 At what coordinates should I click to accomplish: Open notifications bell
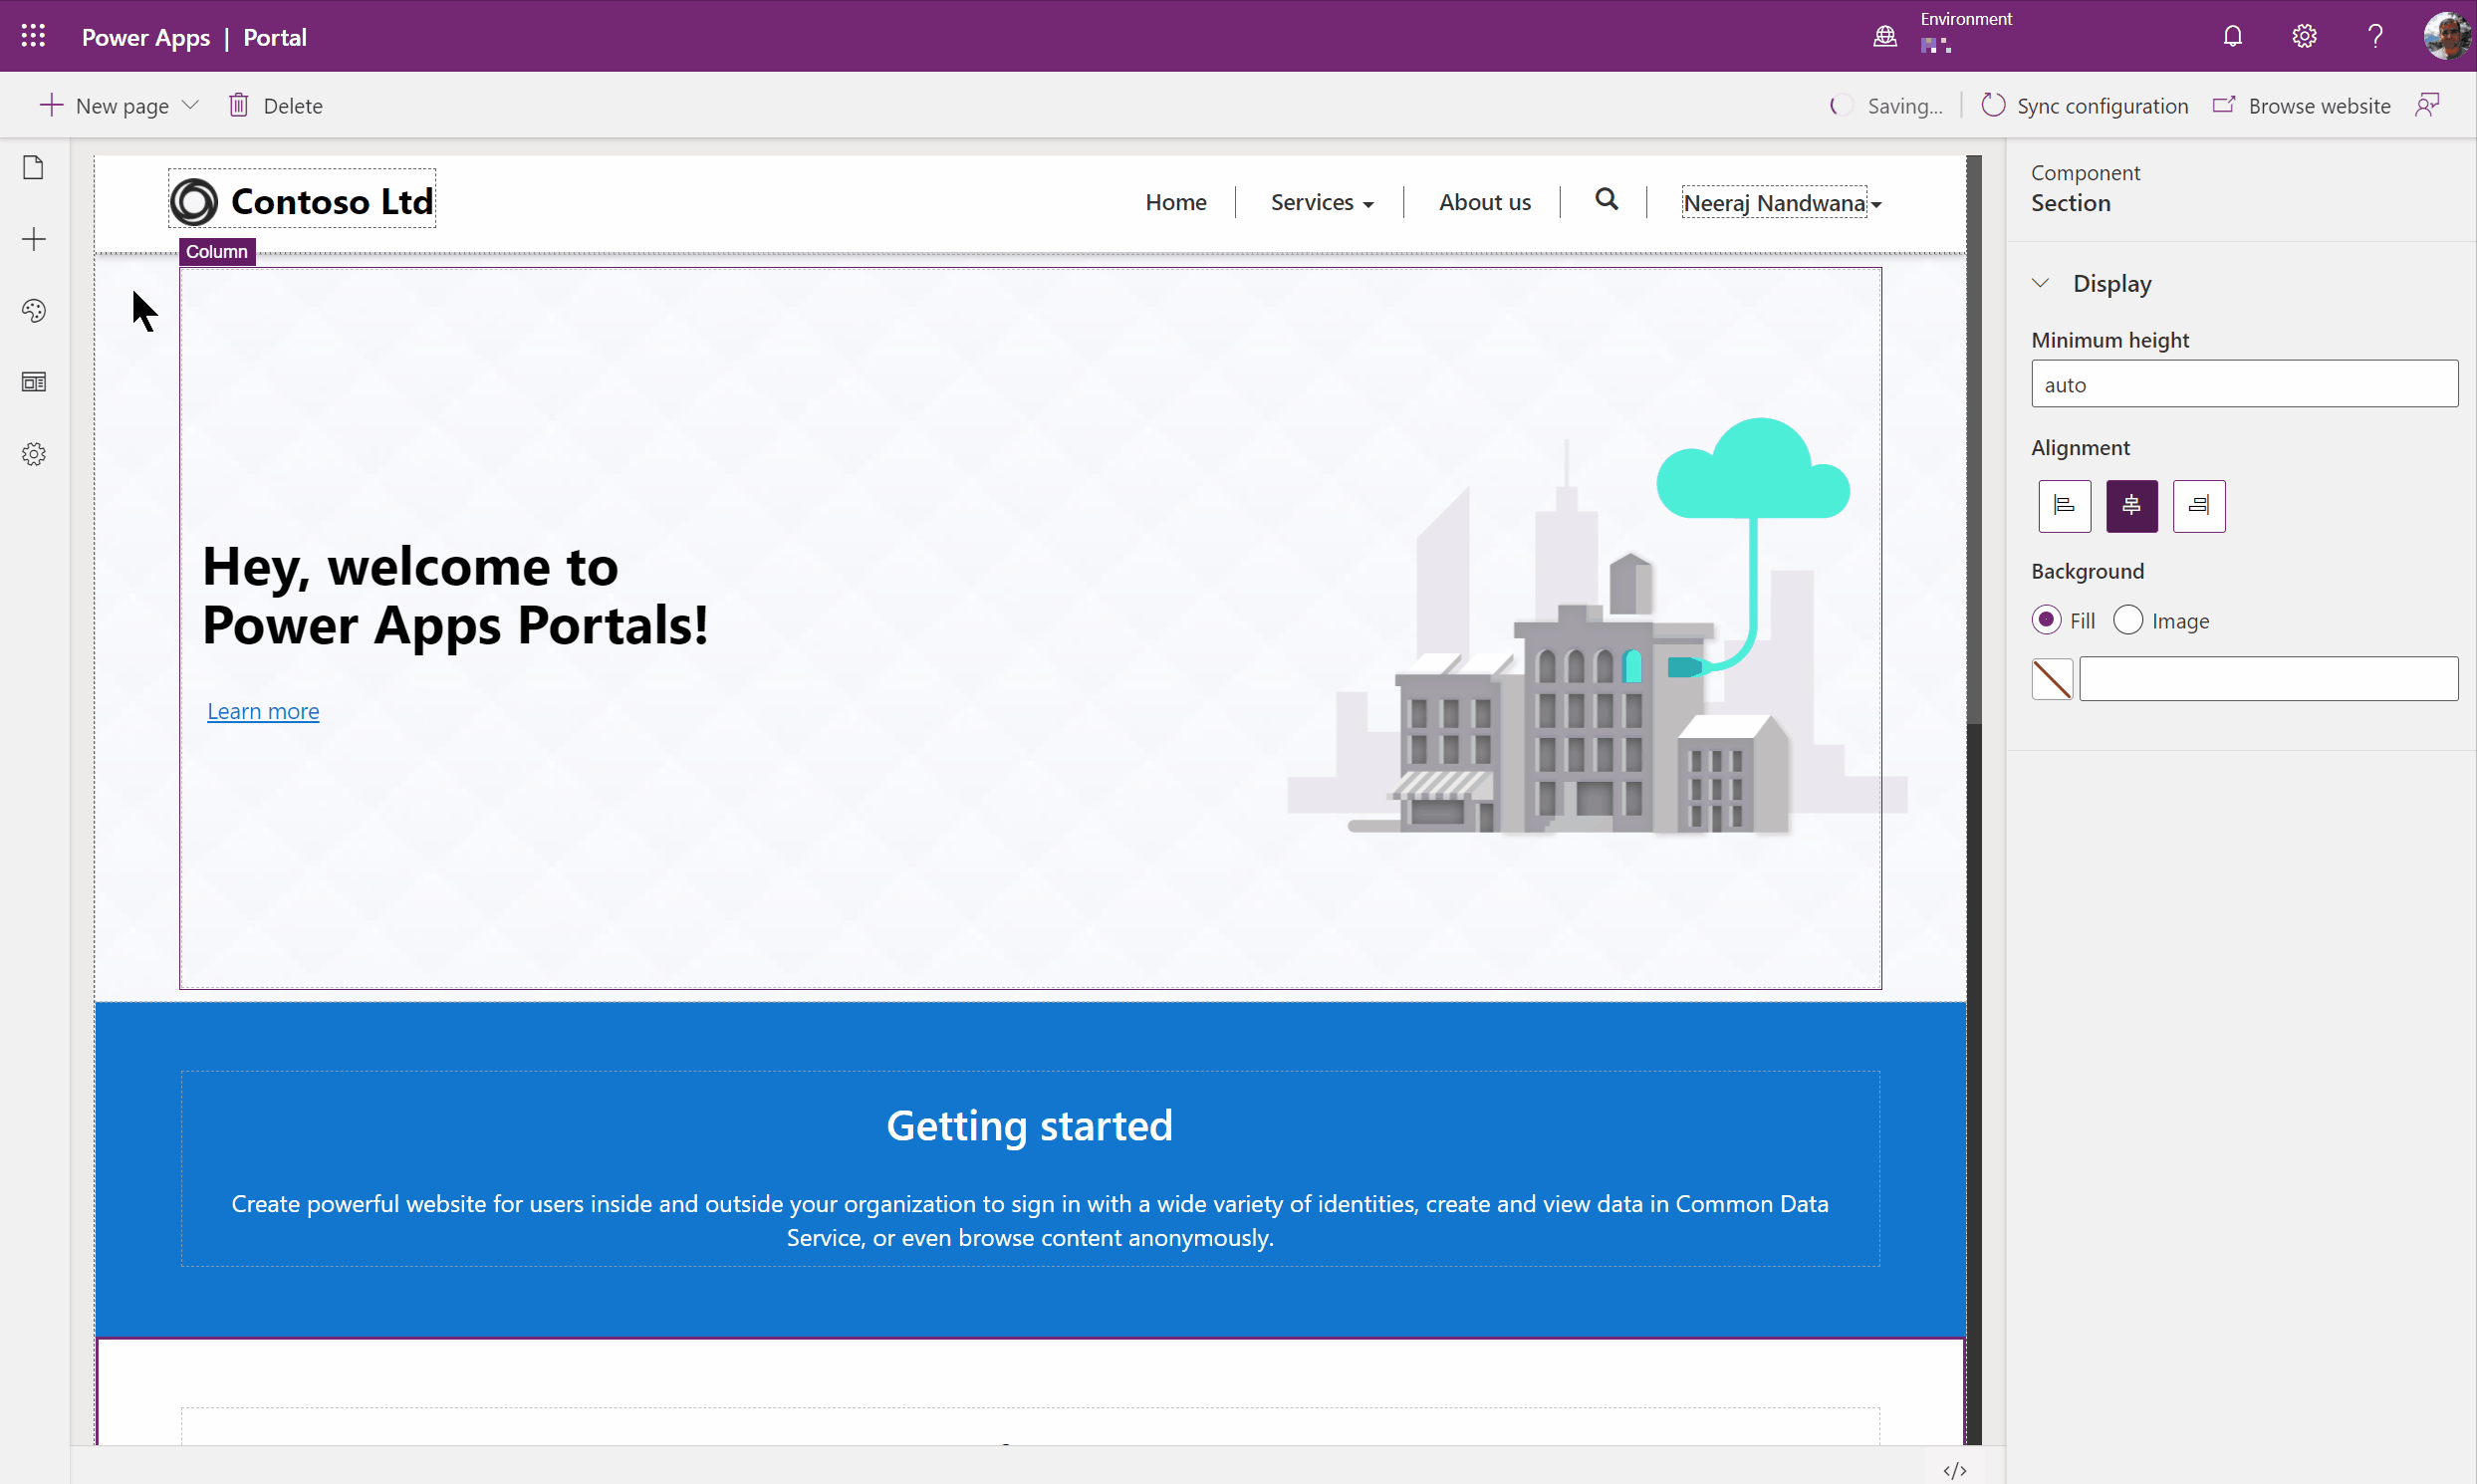[x=2231, y=35]
